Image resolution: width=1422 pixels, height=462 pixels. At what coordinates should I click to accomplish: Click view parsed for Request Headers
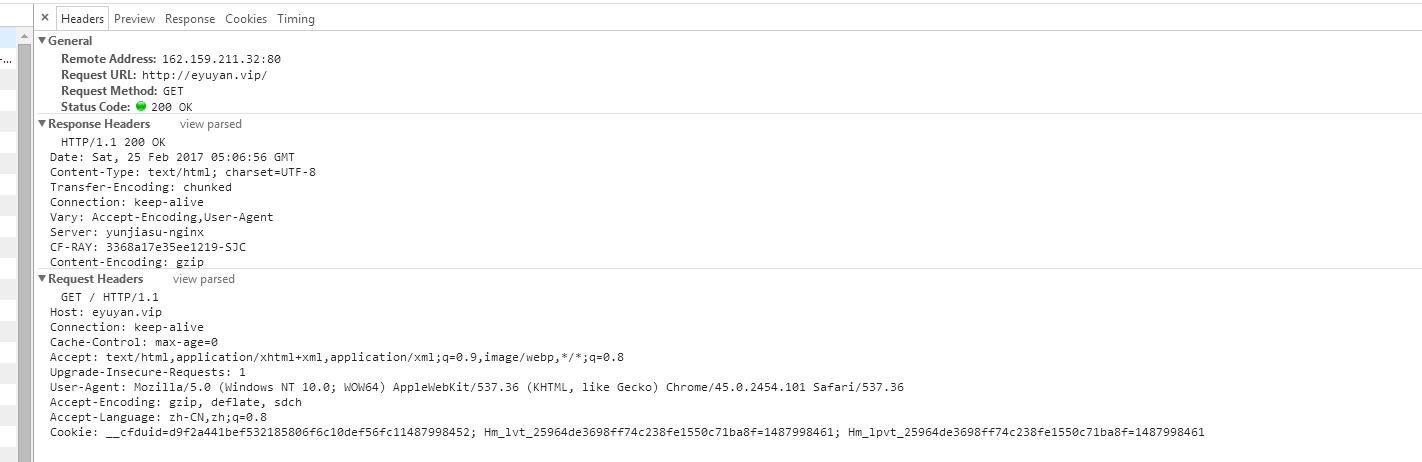coord(203,279)
